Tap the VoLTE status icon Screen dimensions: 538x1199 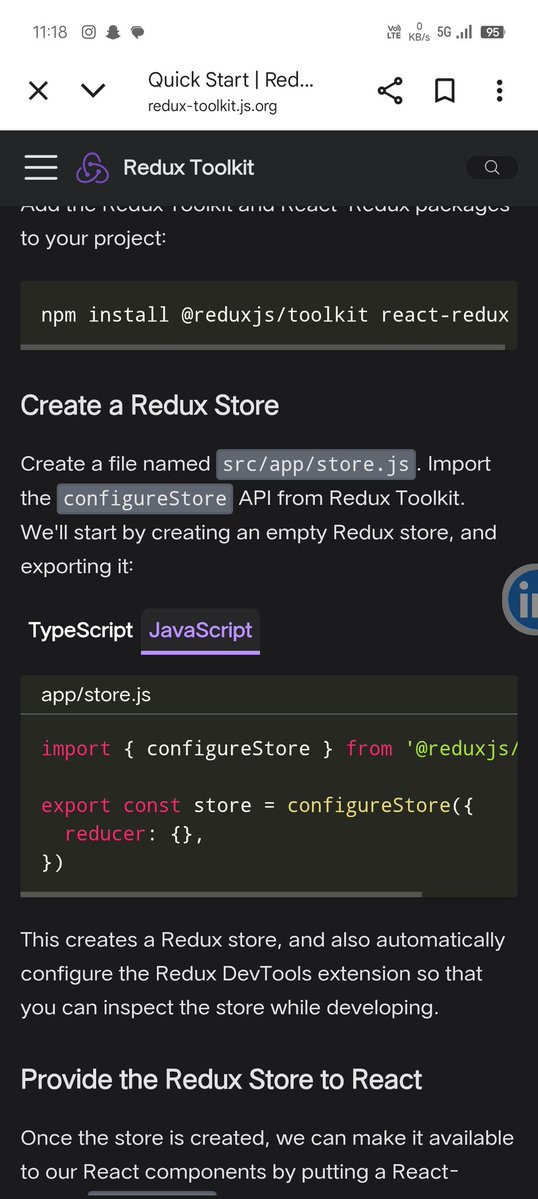[394, 32]
